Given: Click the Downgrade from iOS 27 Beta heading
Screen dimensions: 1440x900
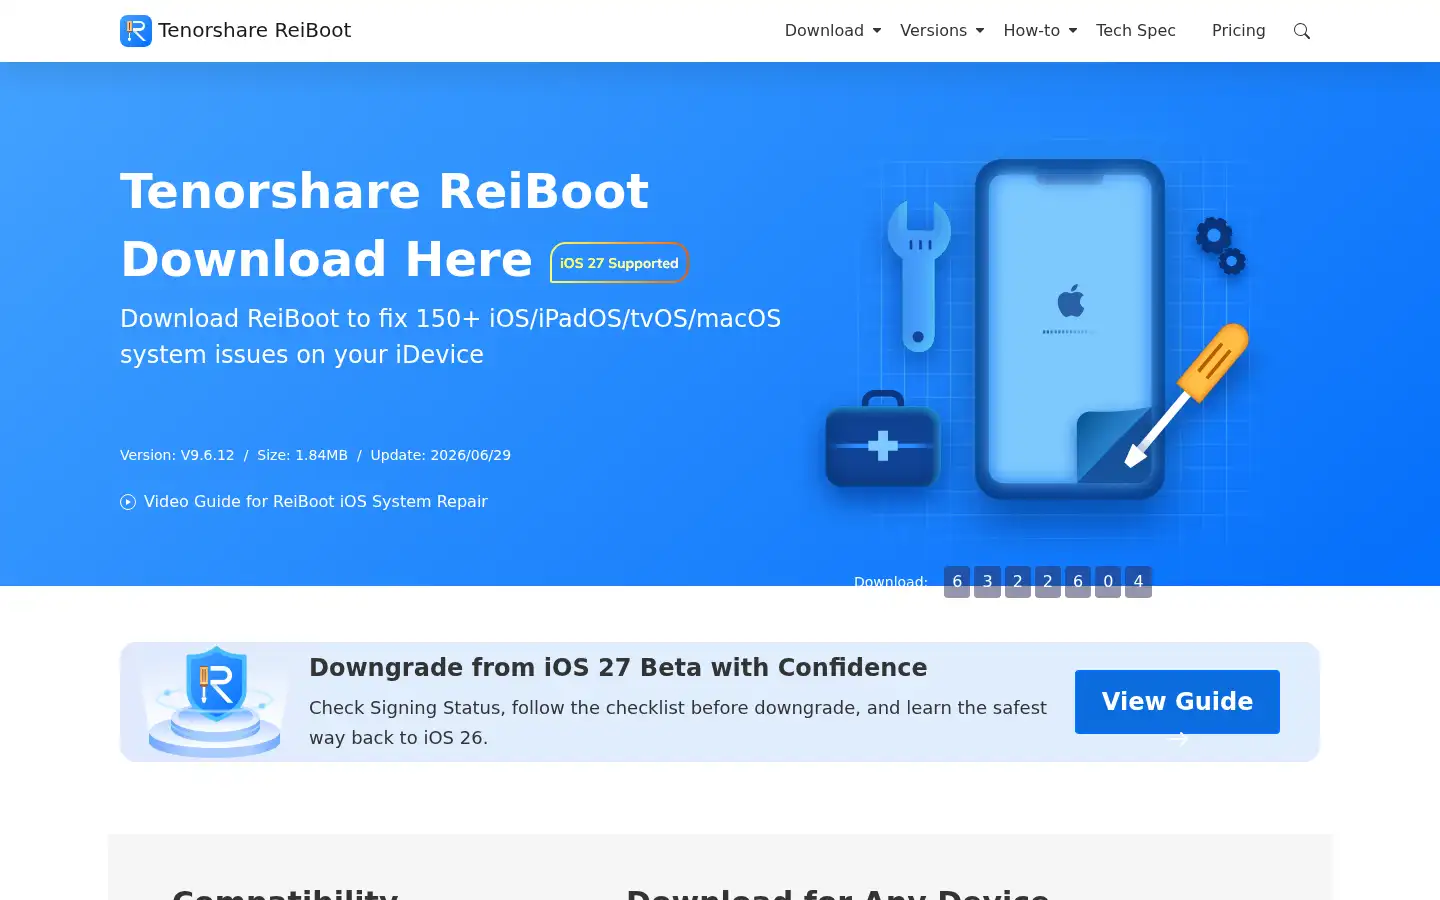Looking at the screenshot, I should coord(618,667).
